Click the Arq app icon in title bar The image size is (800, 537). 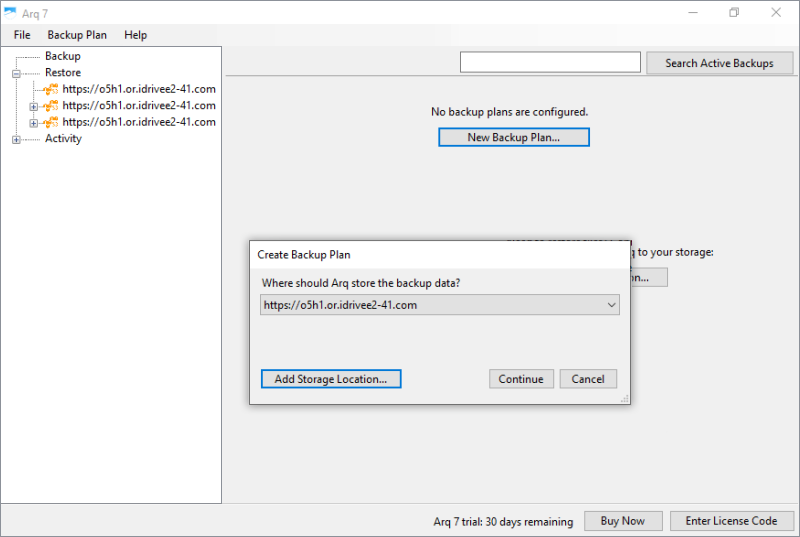point(11,12)
